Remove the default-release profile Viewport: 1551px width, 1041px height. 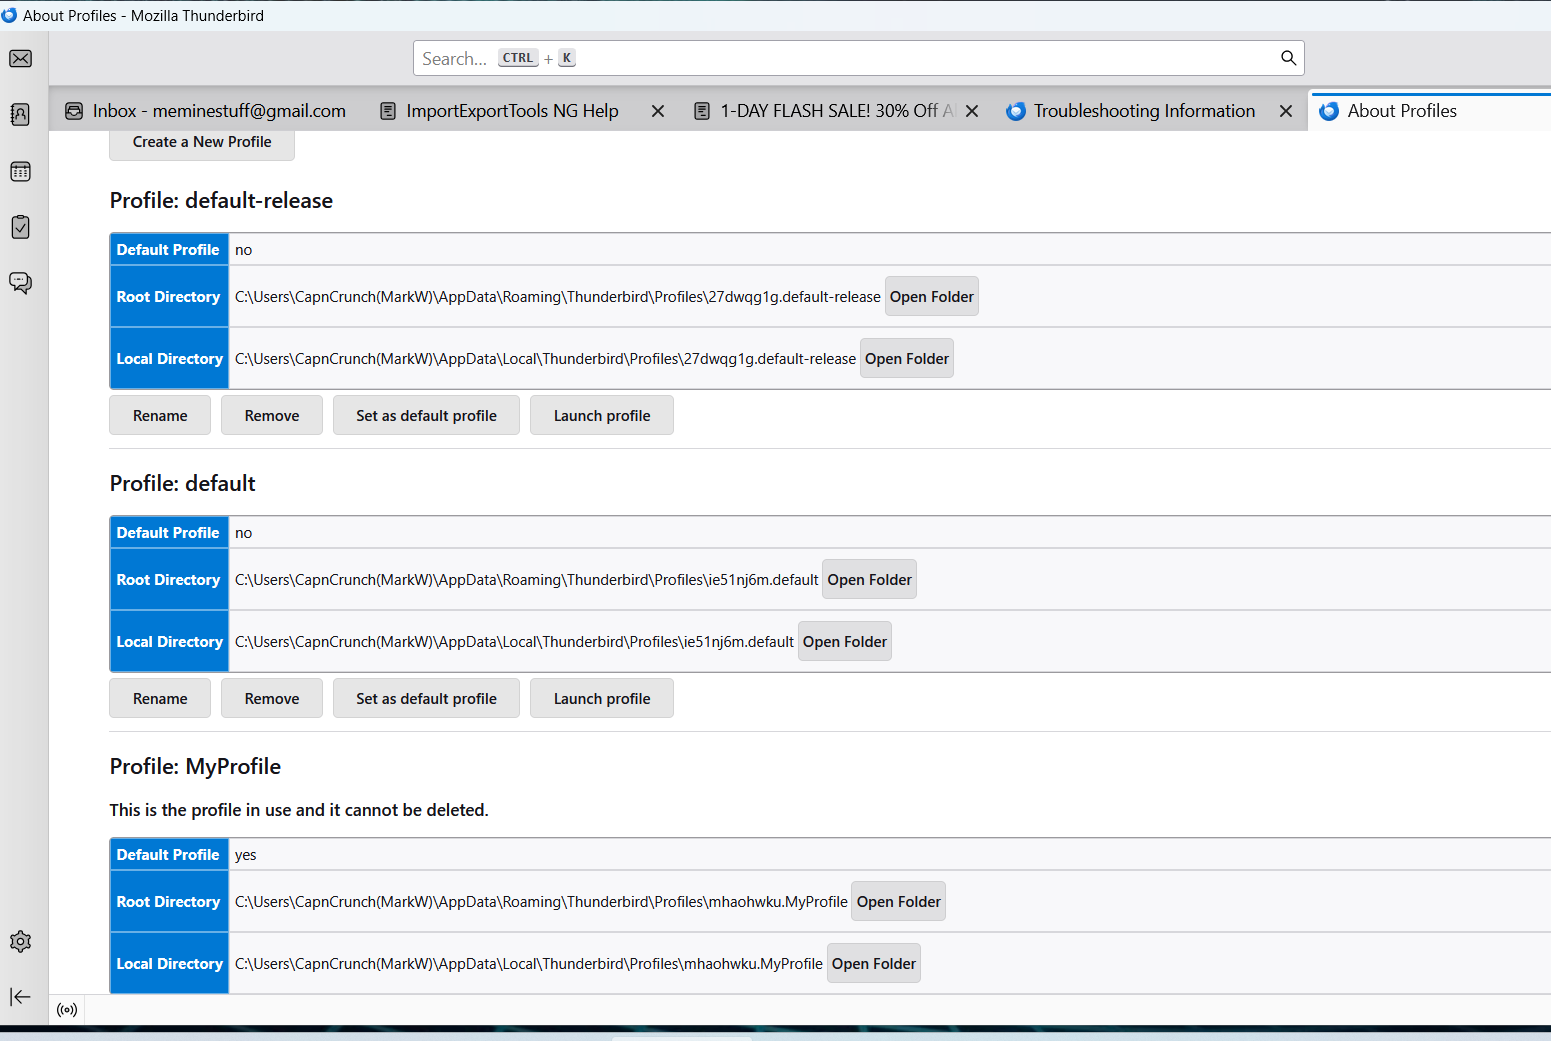[272, 416]
